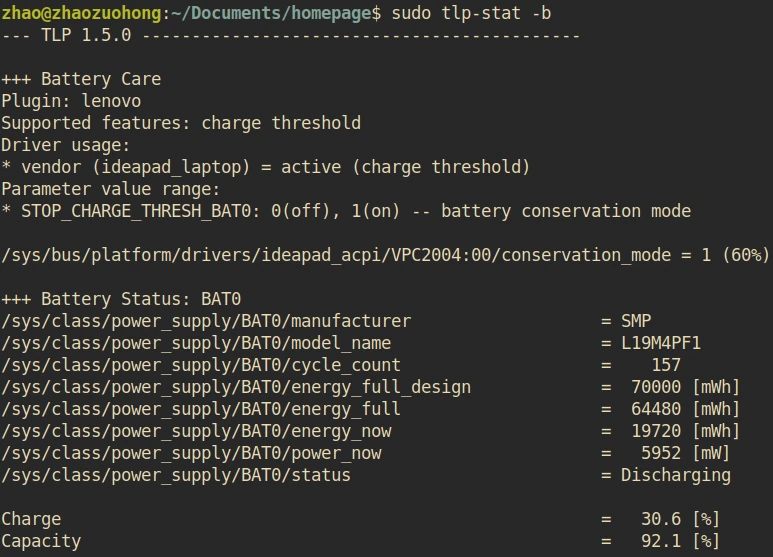
Task: Click the '1 (60%)' conservation mode value
Action: click(735, 255)
